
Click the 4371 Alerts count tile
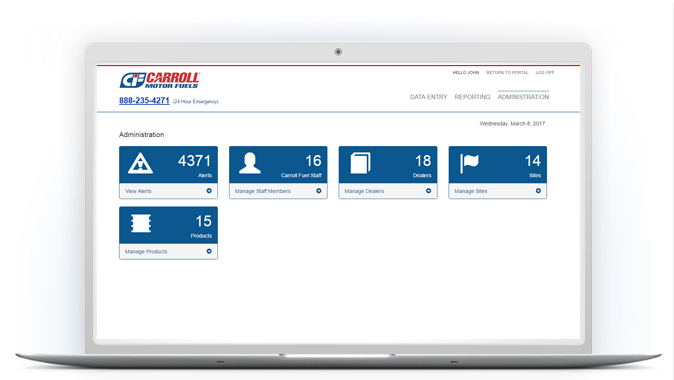(x=168, y=165)
